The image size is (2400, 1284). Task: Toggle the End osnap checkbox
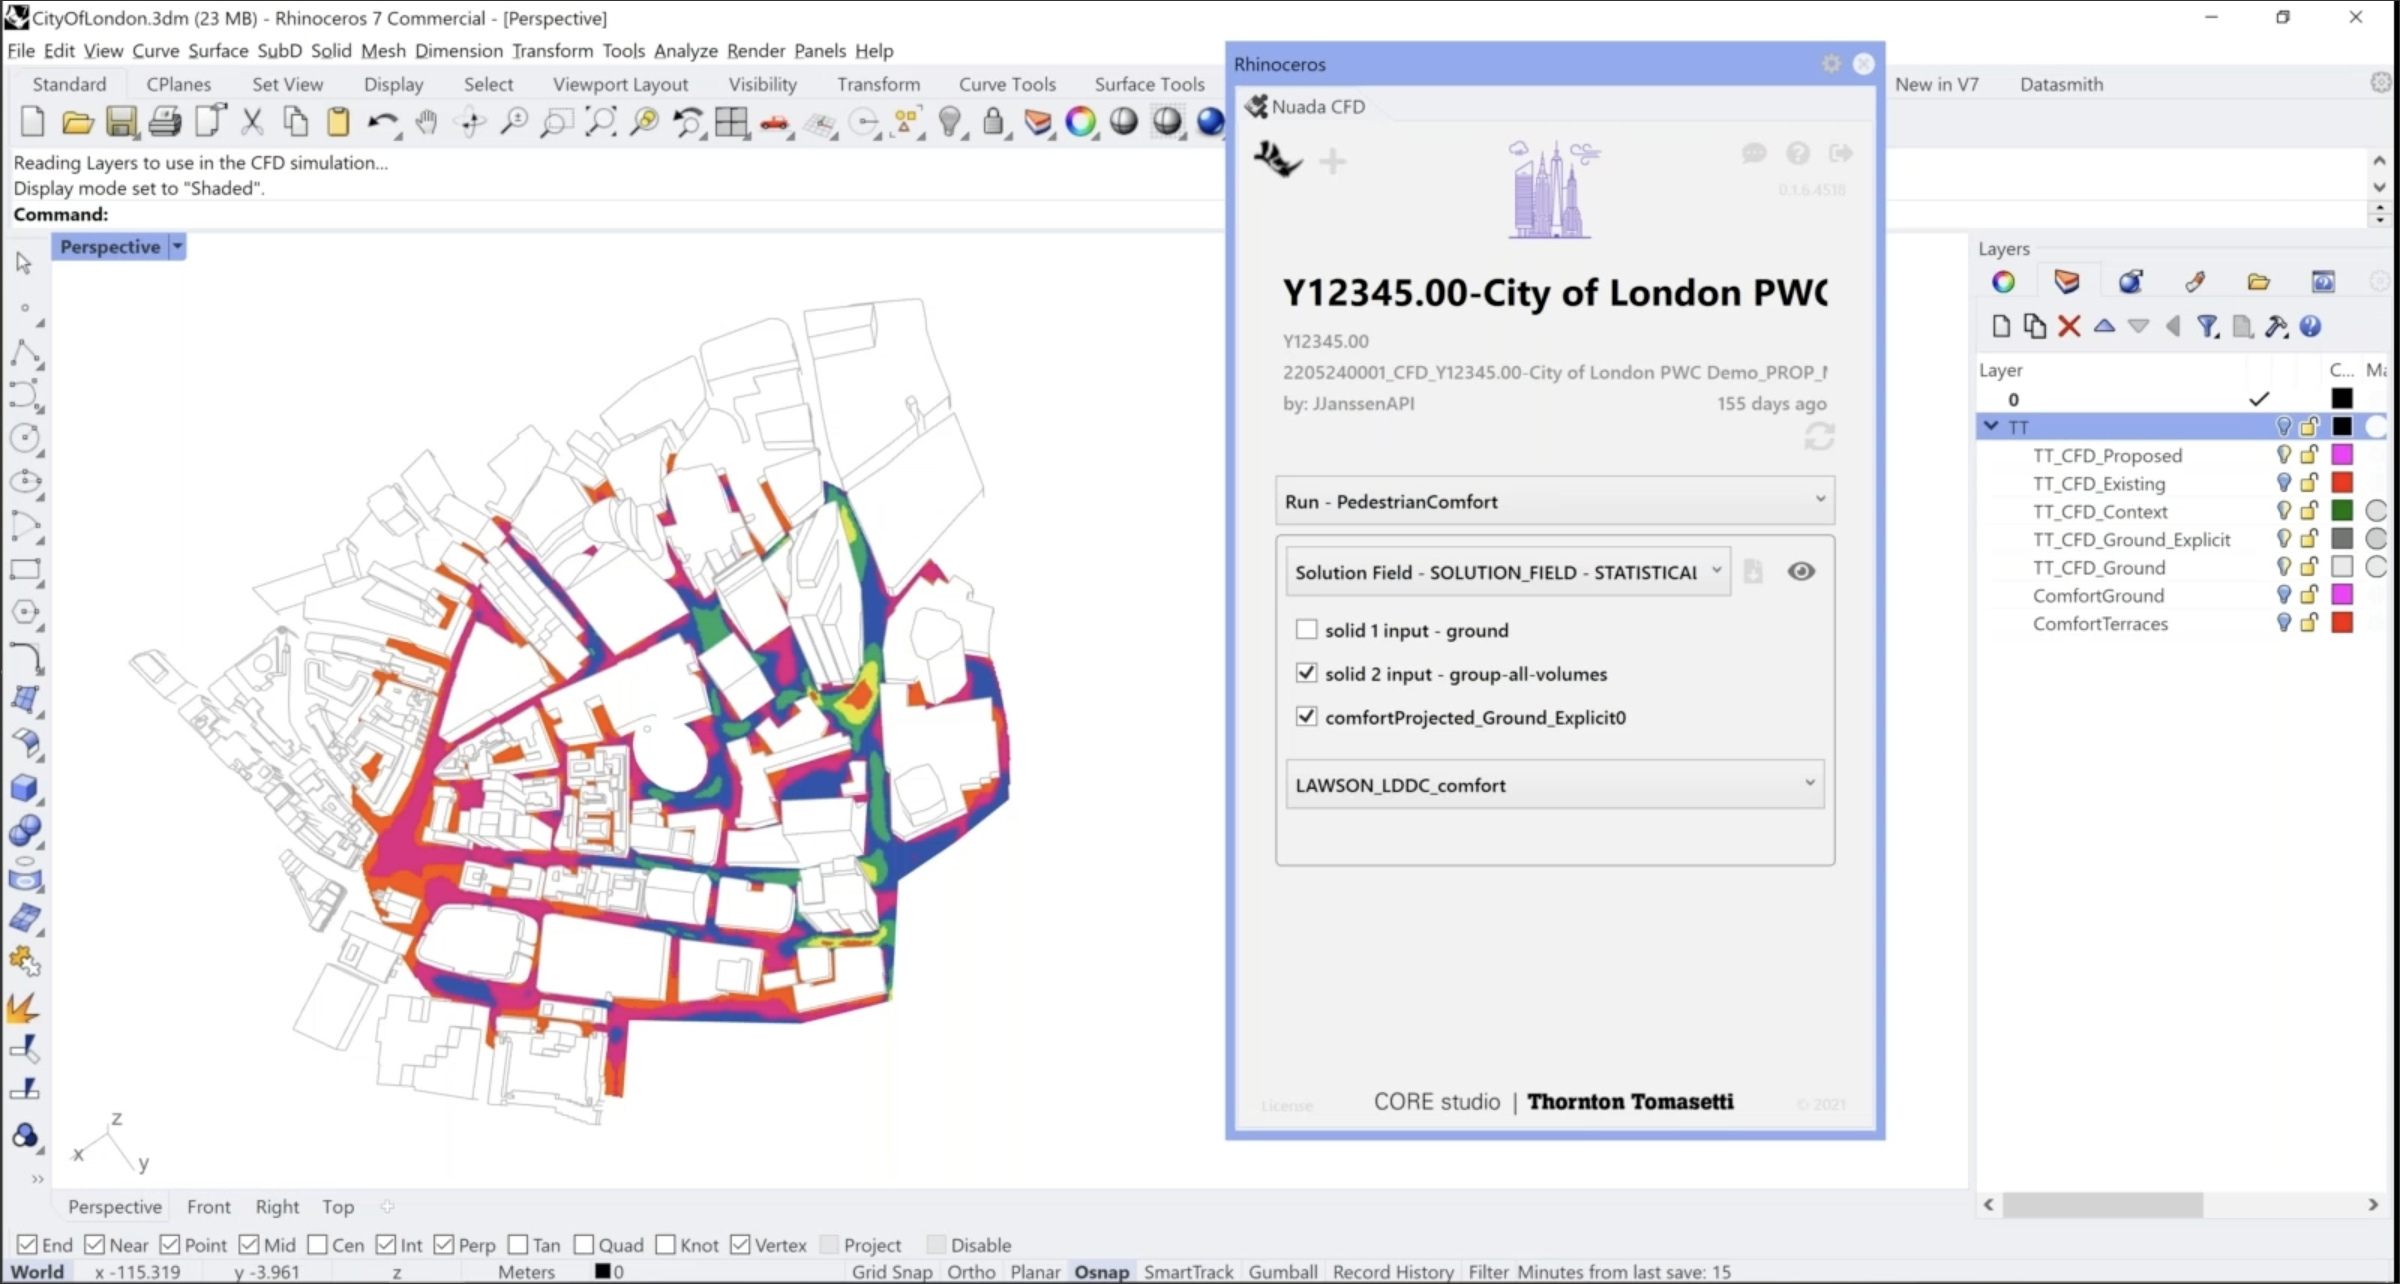click(x=27, y=1245)
